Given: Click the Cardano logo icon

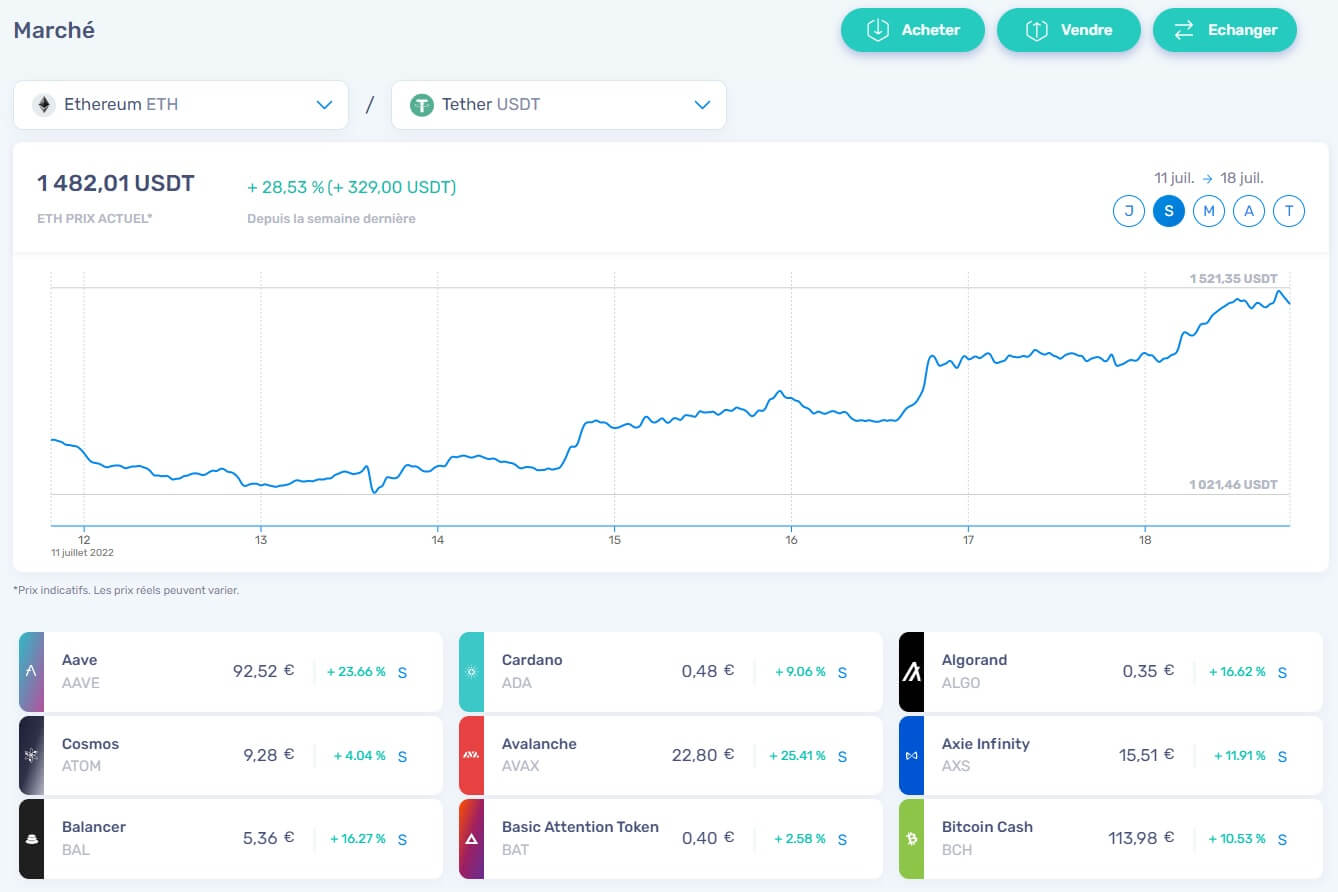Looking at the screenshot, I should 471,671.
